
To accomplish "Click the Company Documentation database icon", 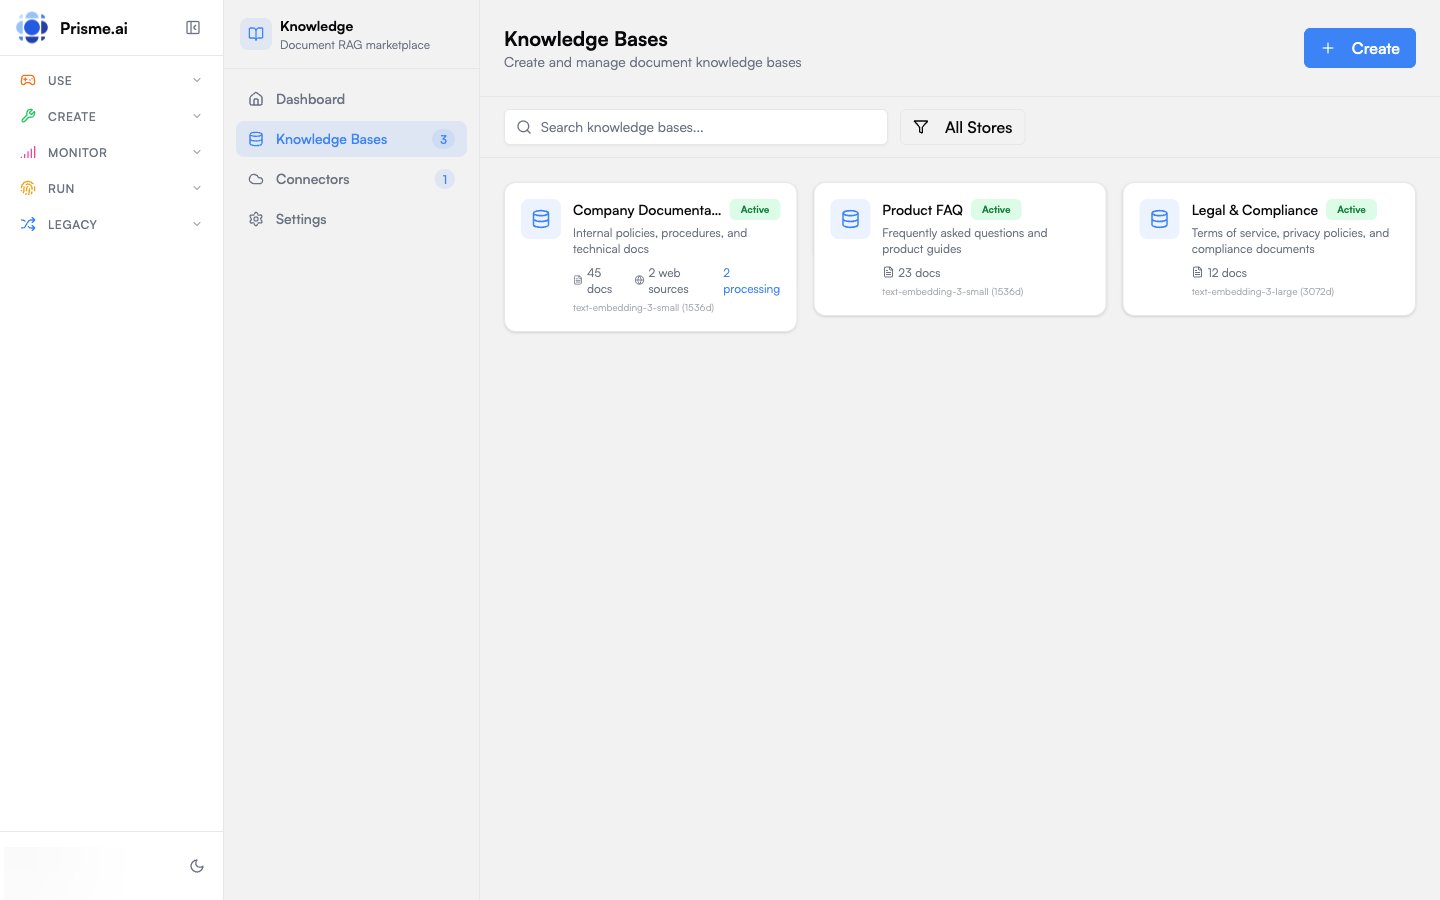I will coord(541,219).
